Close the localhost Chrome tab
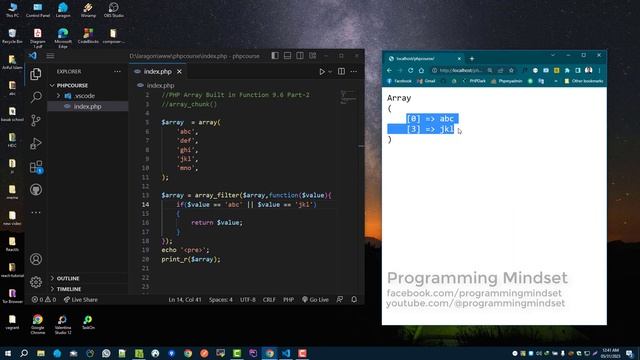This screenshot has width=640, height=360. tap(459, 59)
